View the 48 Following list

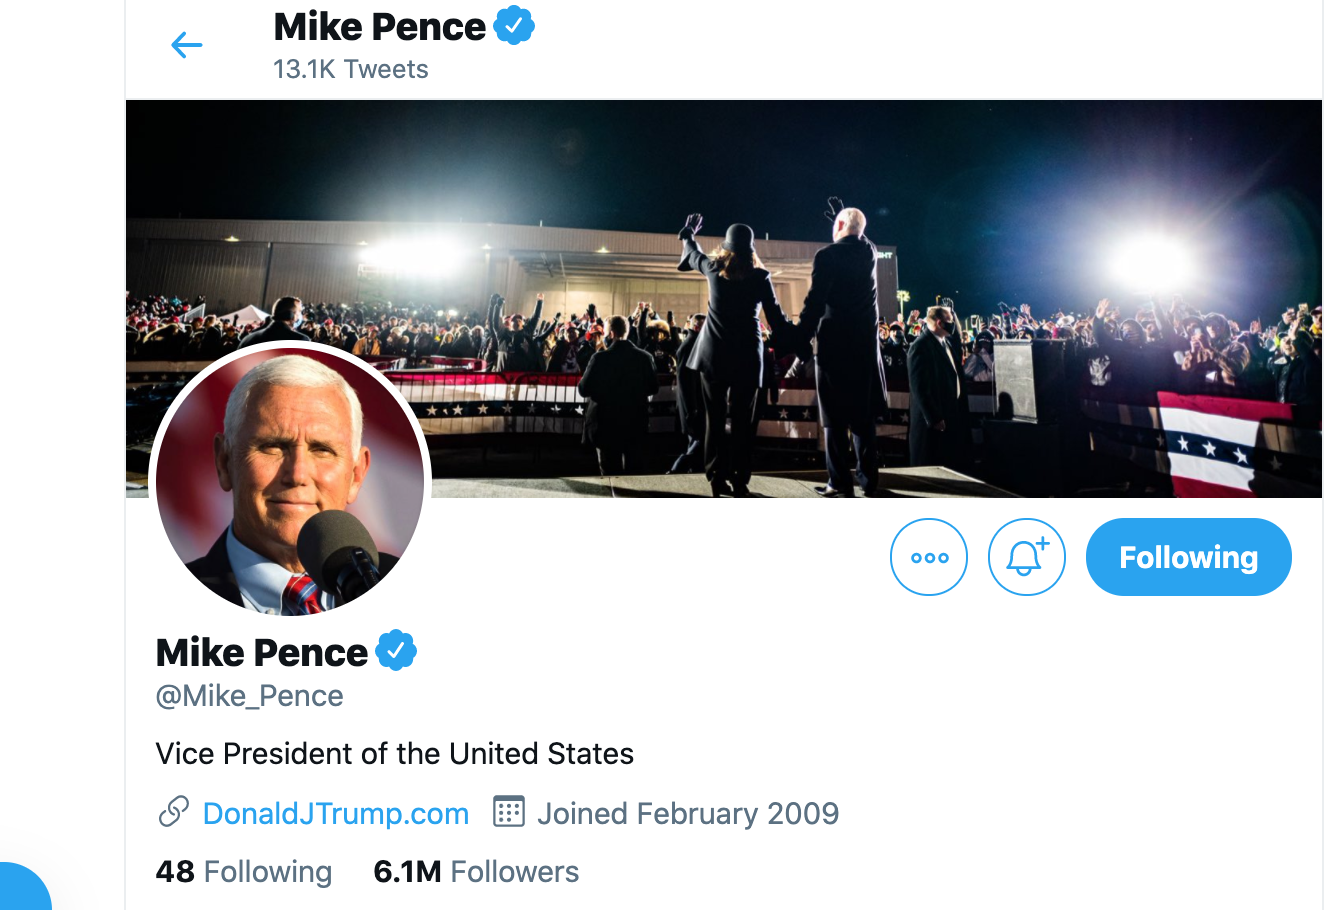[x=244, y=872]
